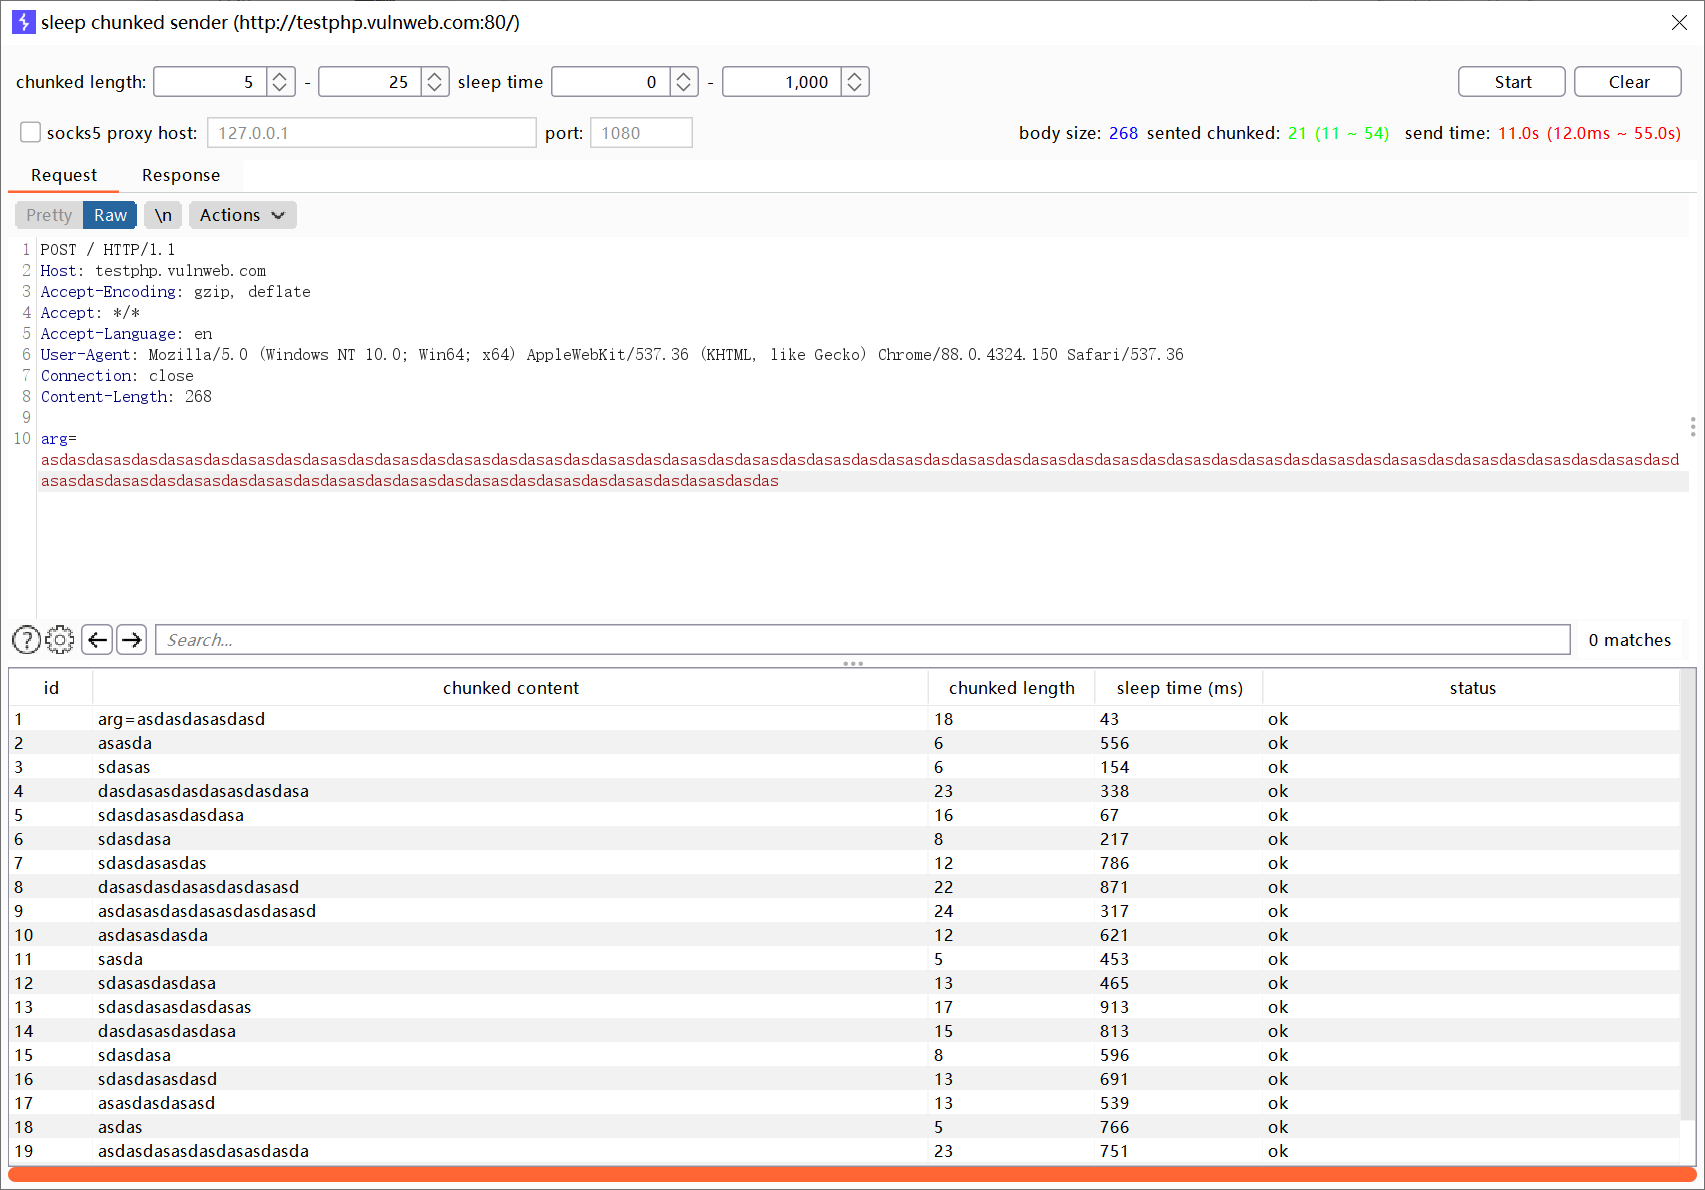The height and width of the screenshot is (1190, 1705).
Task: Sort by chunked length column header
Action: click(x=1011, y=688)
